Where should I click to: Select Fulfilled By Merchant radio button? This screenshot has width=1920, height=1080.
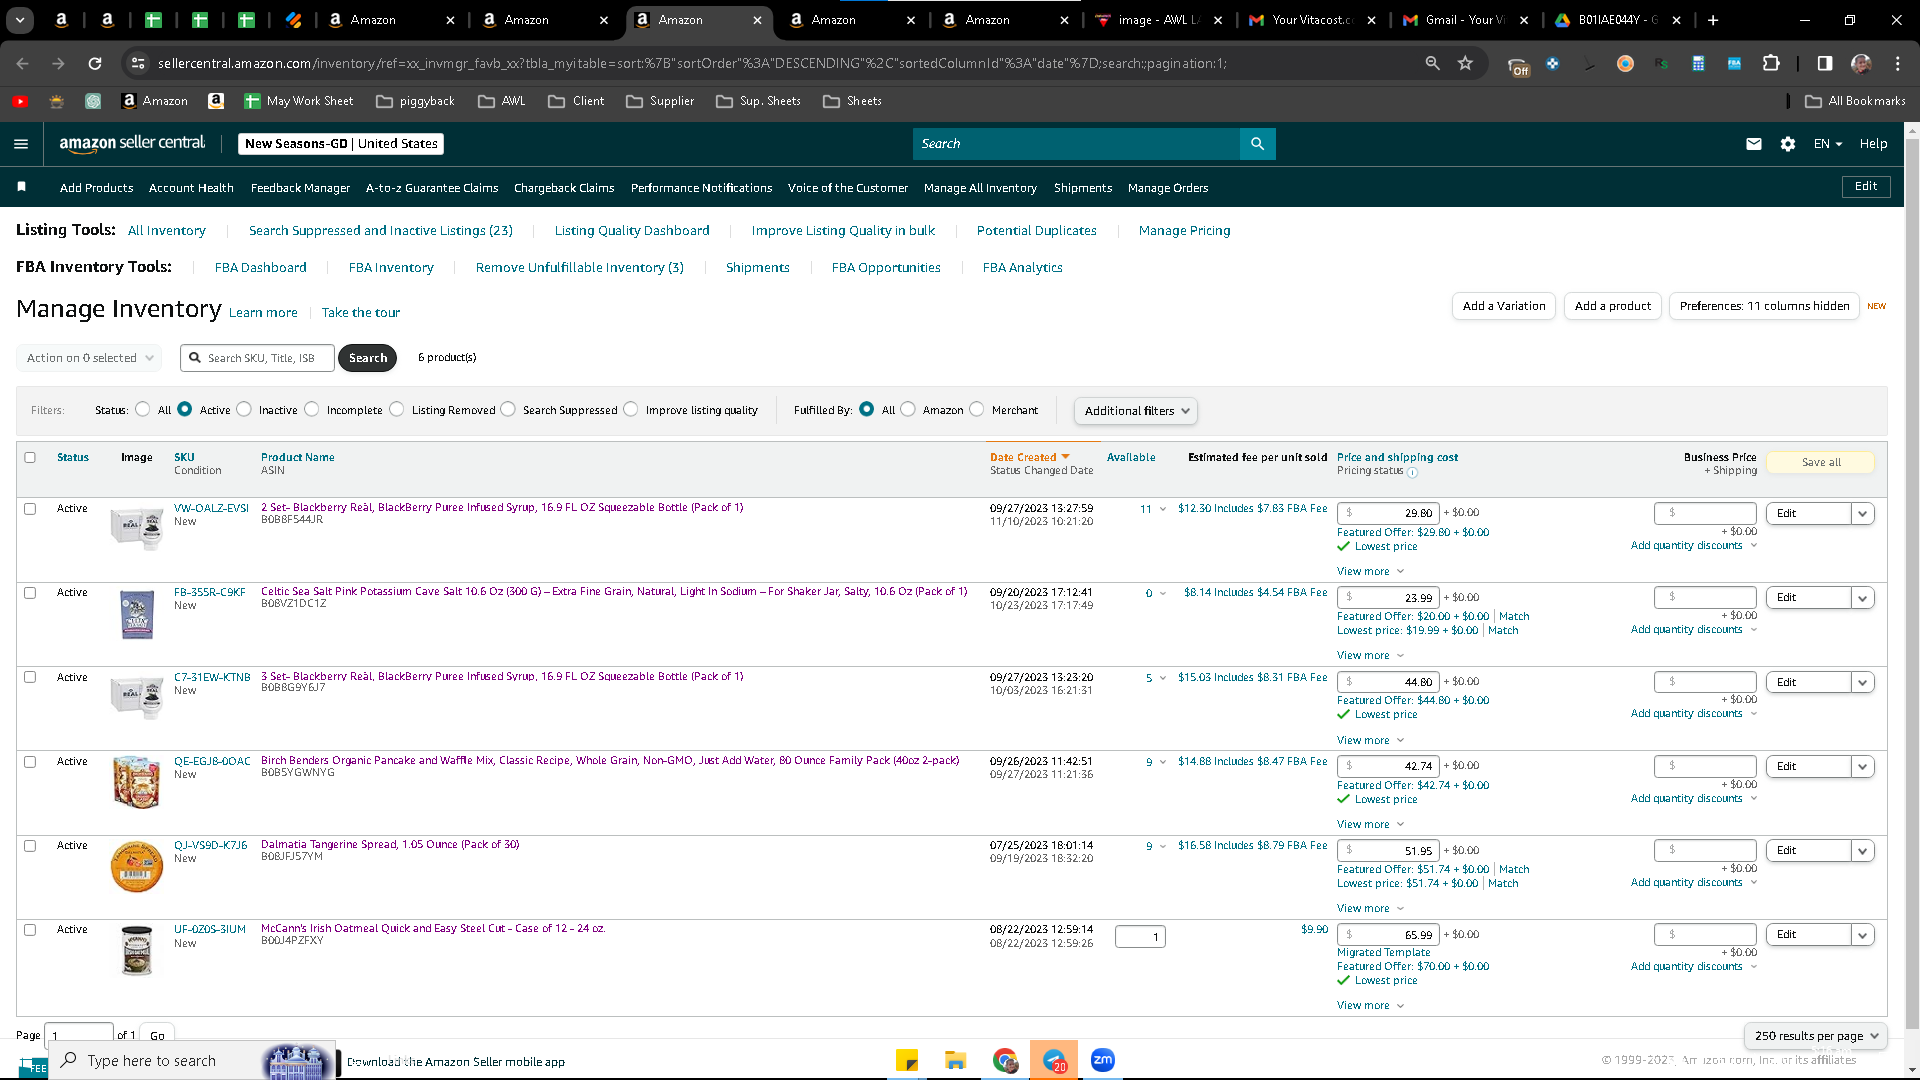977,409
